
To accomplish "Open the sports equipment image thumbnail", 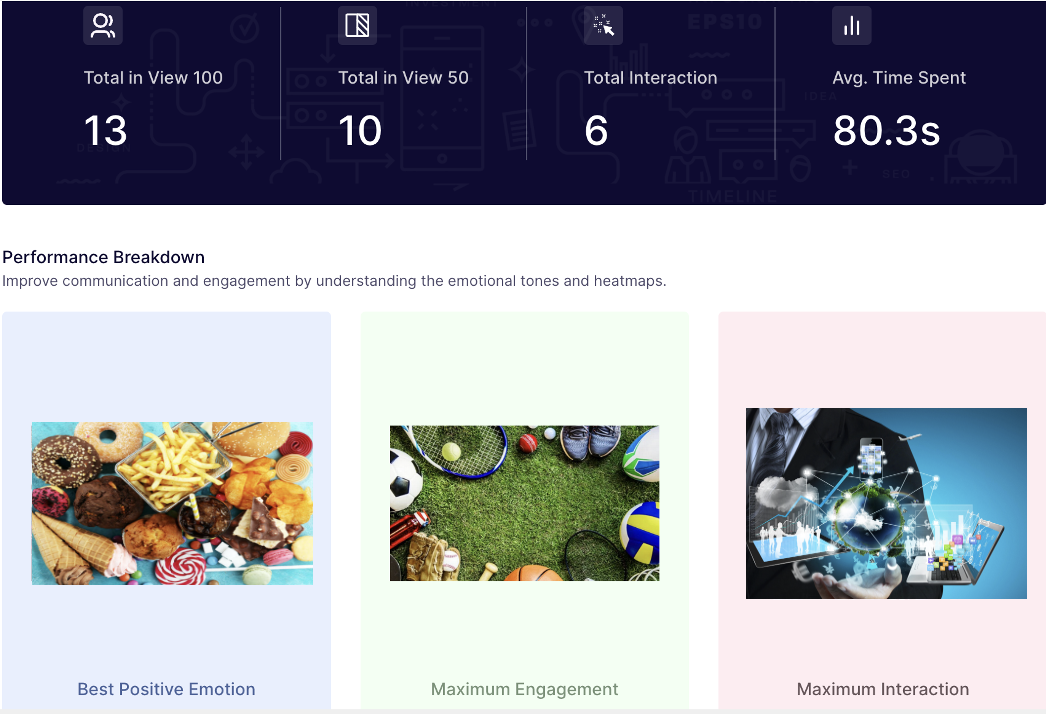I will pyautogui.click(x=524, y=503).
